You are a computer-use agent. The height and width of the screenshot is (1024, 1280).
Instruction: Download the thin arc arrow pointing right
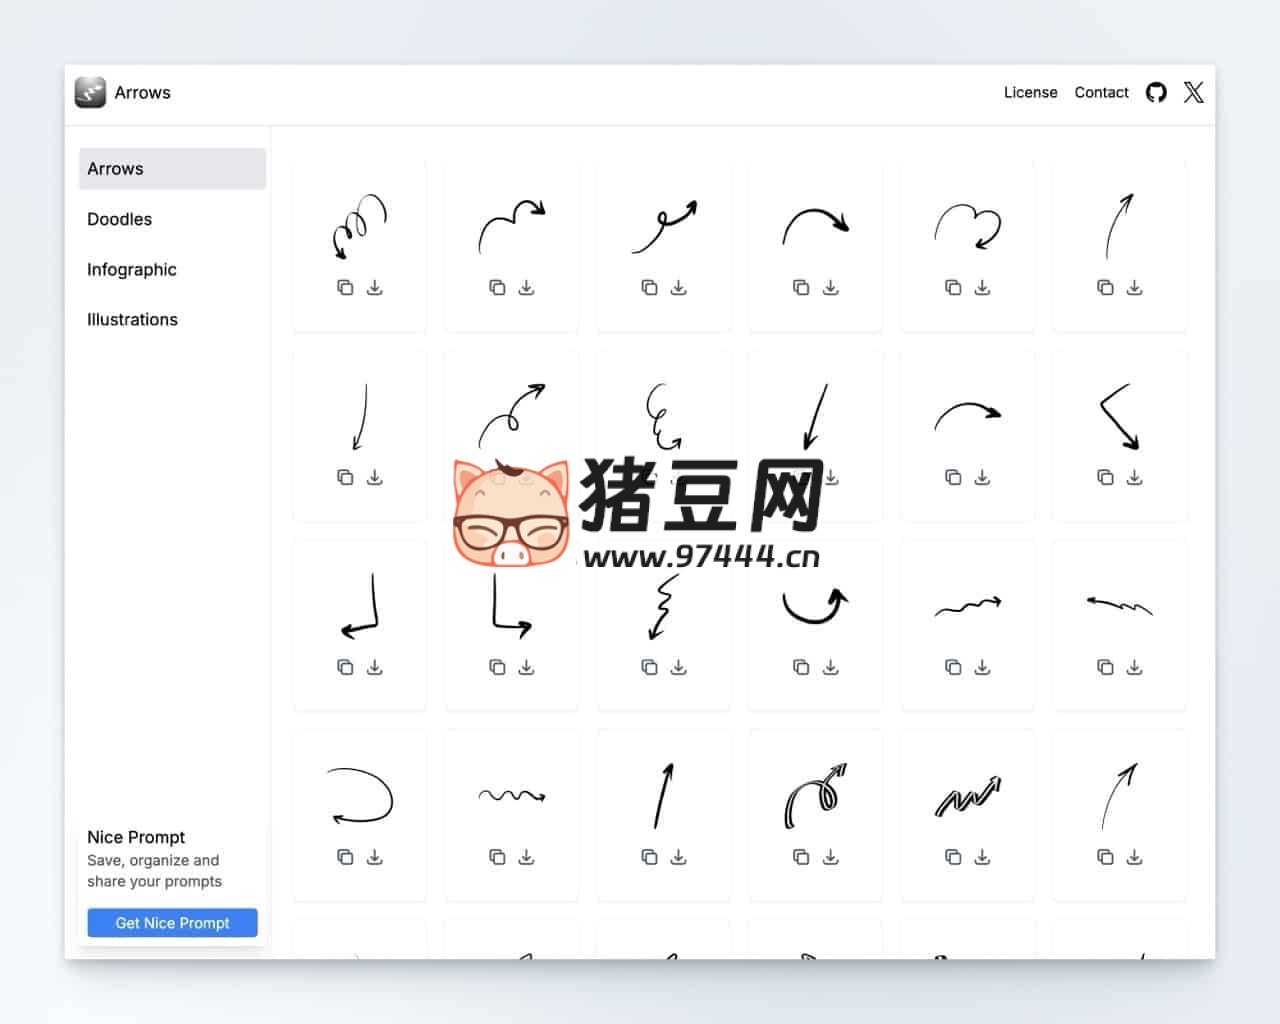(x=983, y=477)
